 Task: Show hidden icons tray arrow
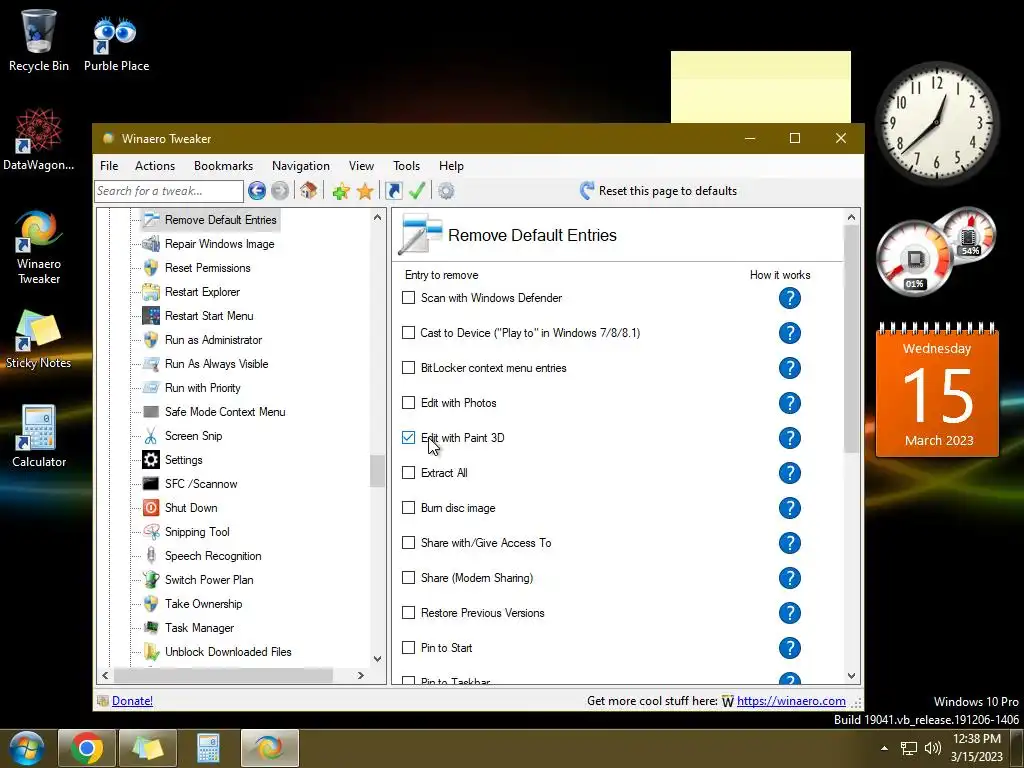pos(884,748)
